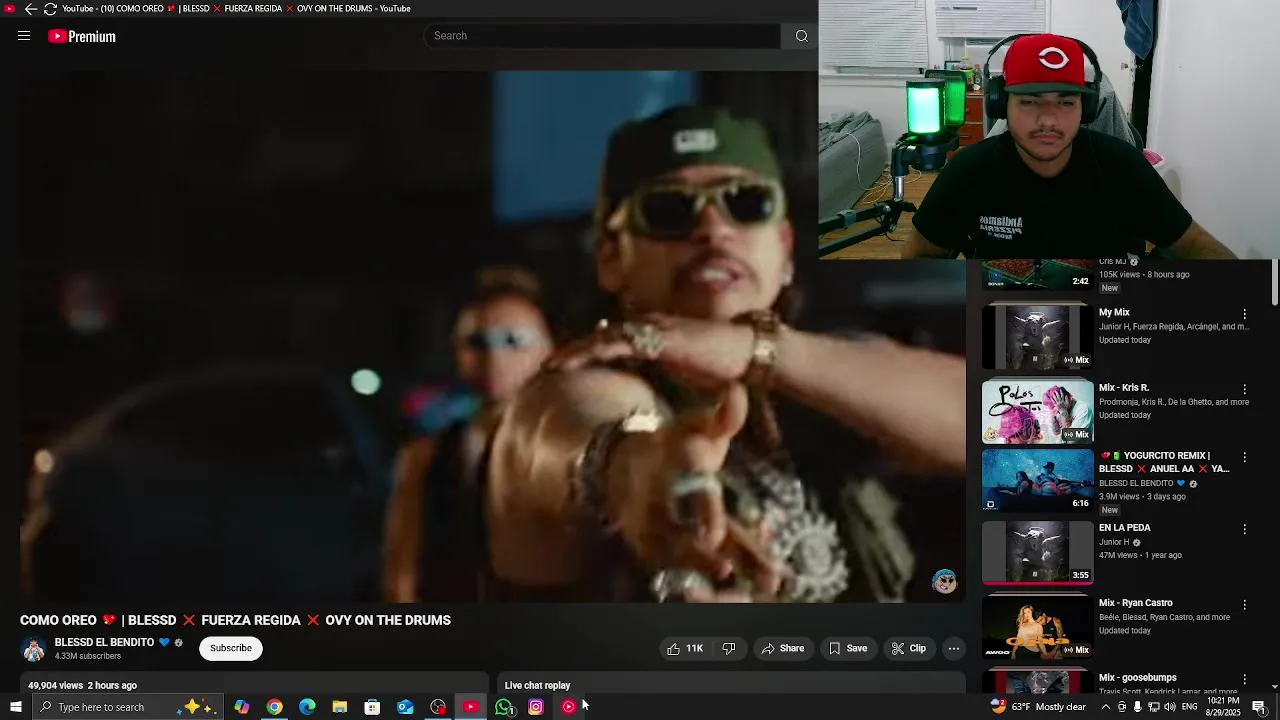
Task: Open Mix - Kris R. thumbnail
Action: pos(1037,411)
